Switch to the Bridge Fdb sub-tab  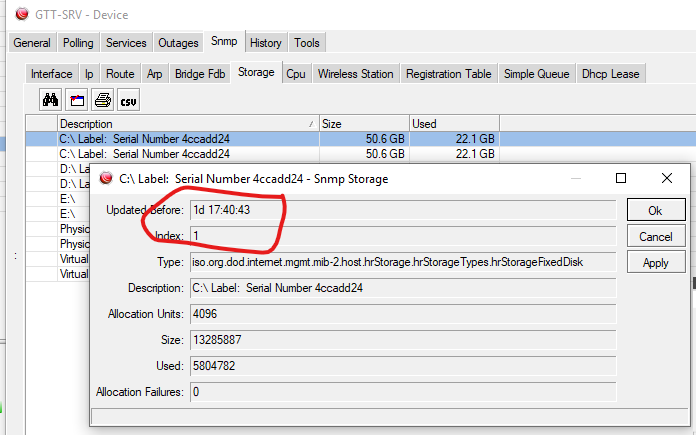pos(200,74)
